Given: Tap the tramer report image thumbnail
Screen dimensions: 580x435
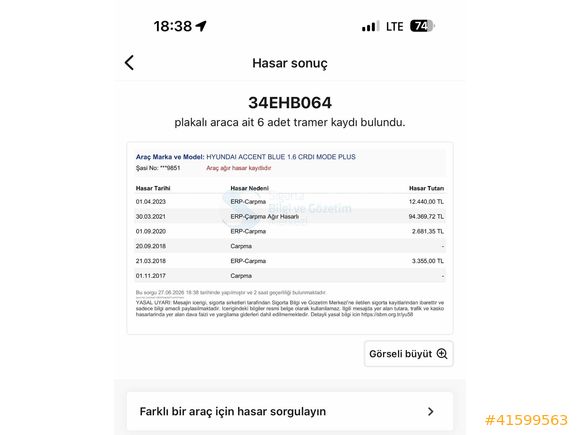Looking at the screenshot, I should [290, 238].
